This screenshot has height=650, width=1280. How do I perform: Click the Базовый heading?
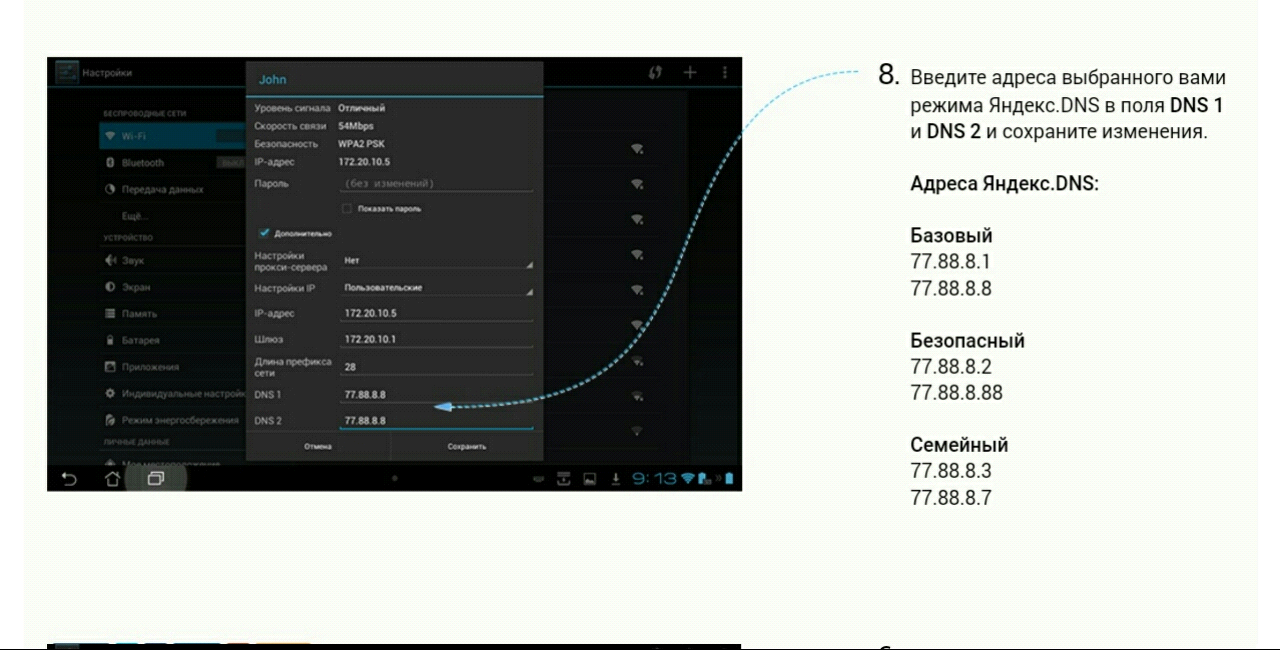click(x=951, y=236)
